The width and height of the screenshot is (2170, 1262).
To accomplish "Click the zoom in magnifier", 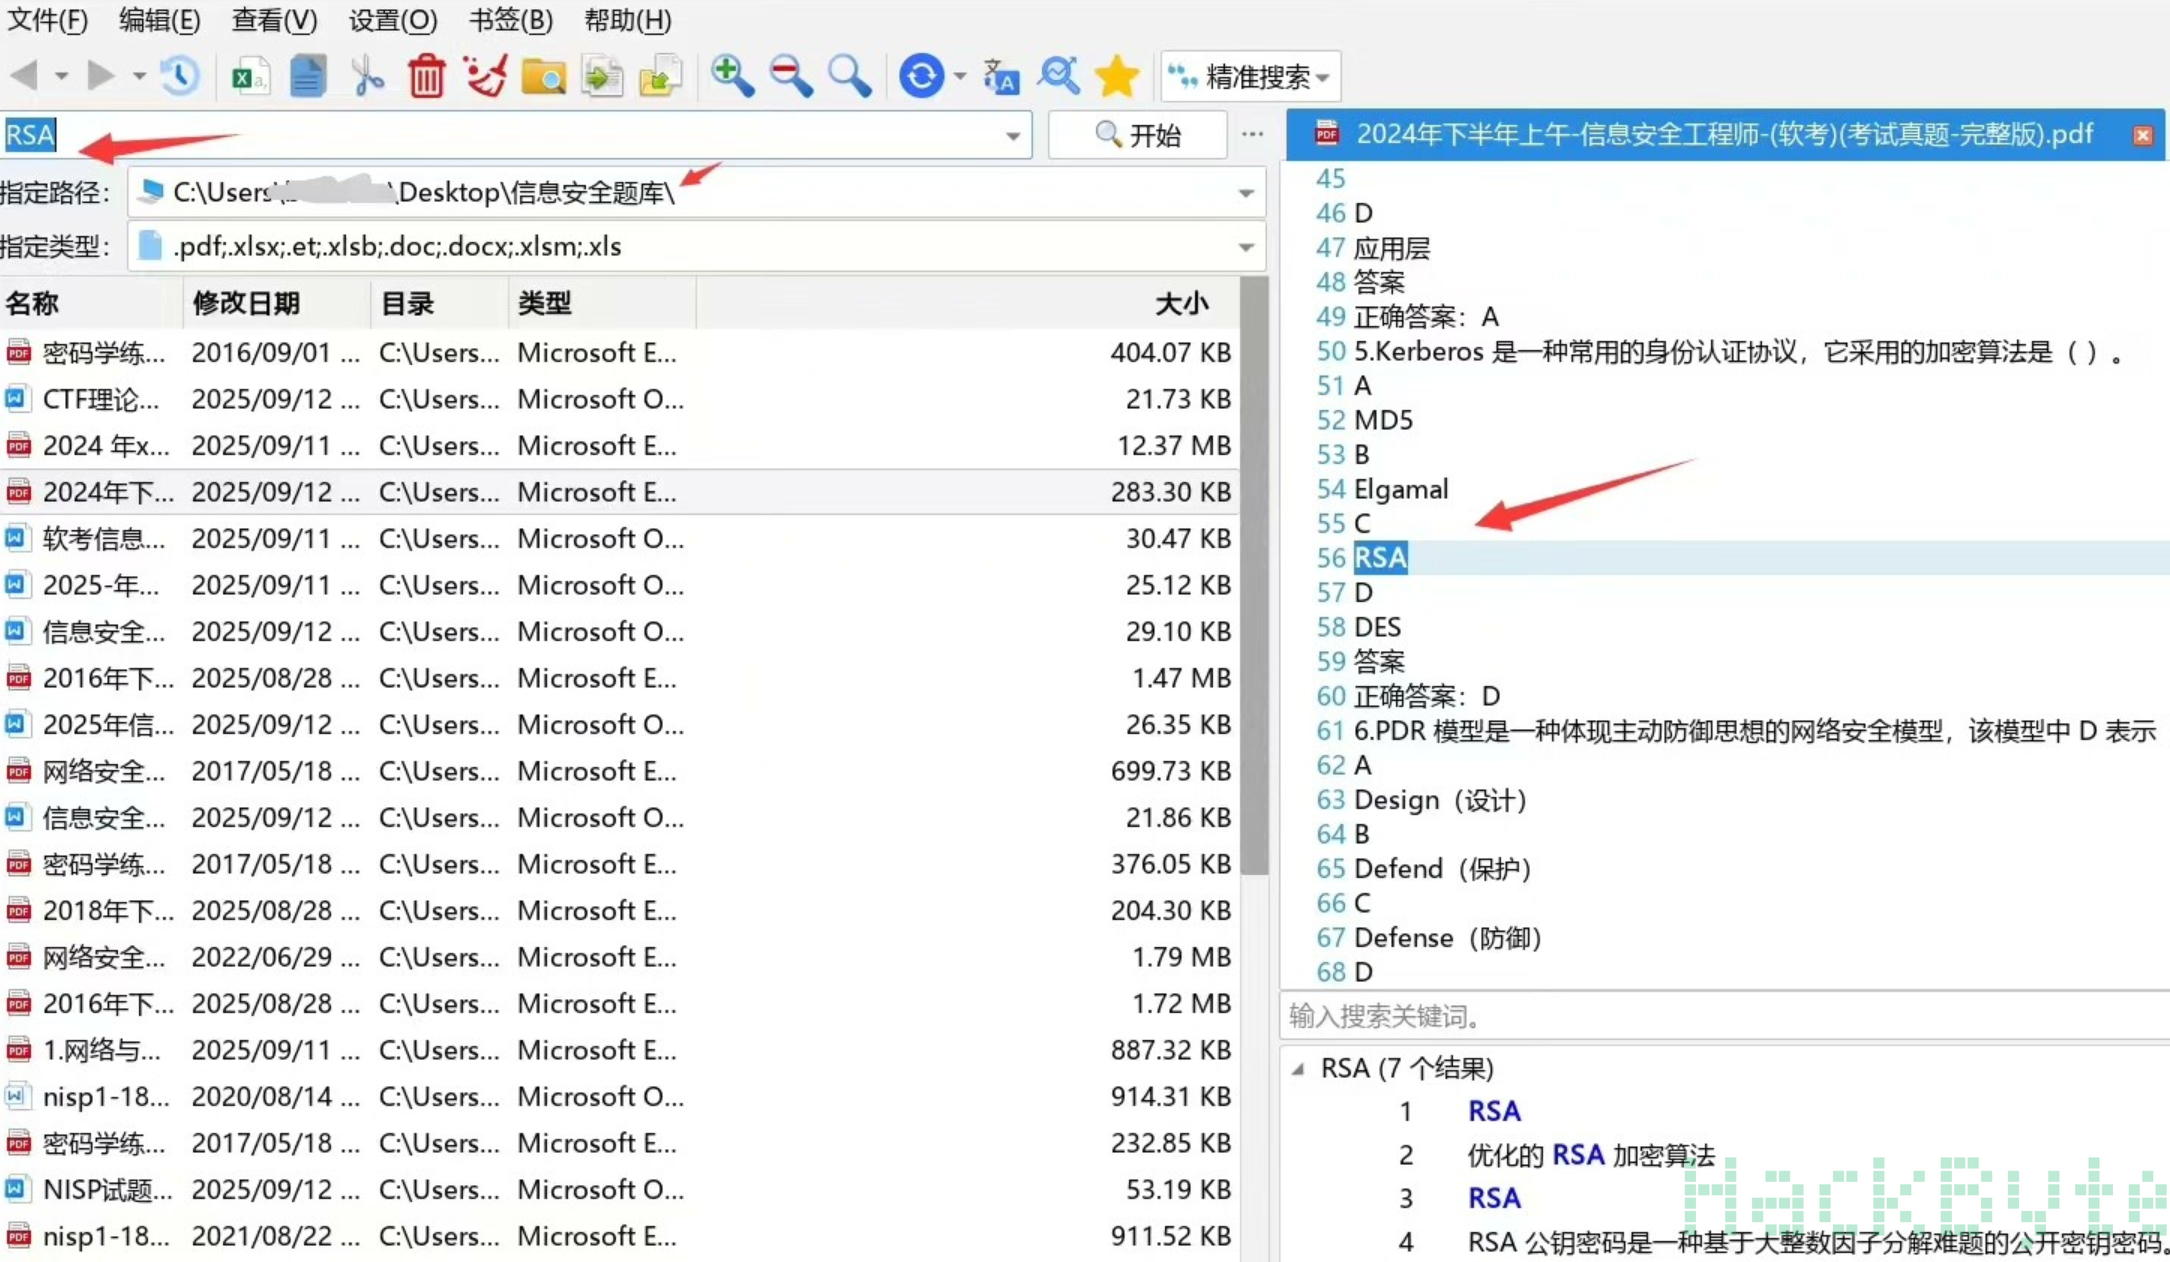I will tap(732, 76).
